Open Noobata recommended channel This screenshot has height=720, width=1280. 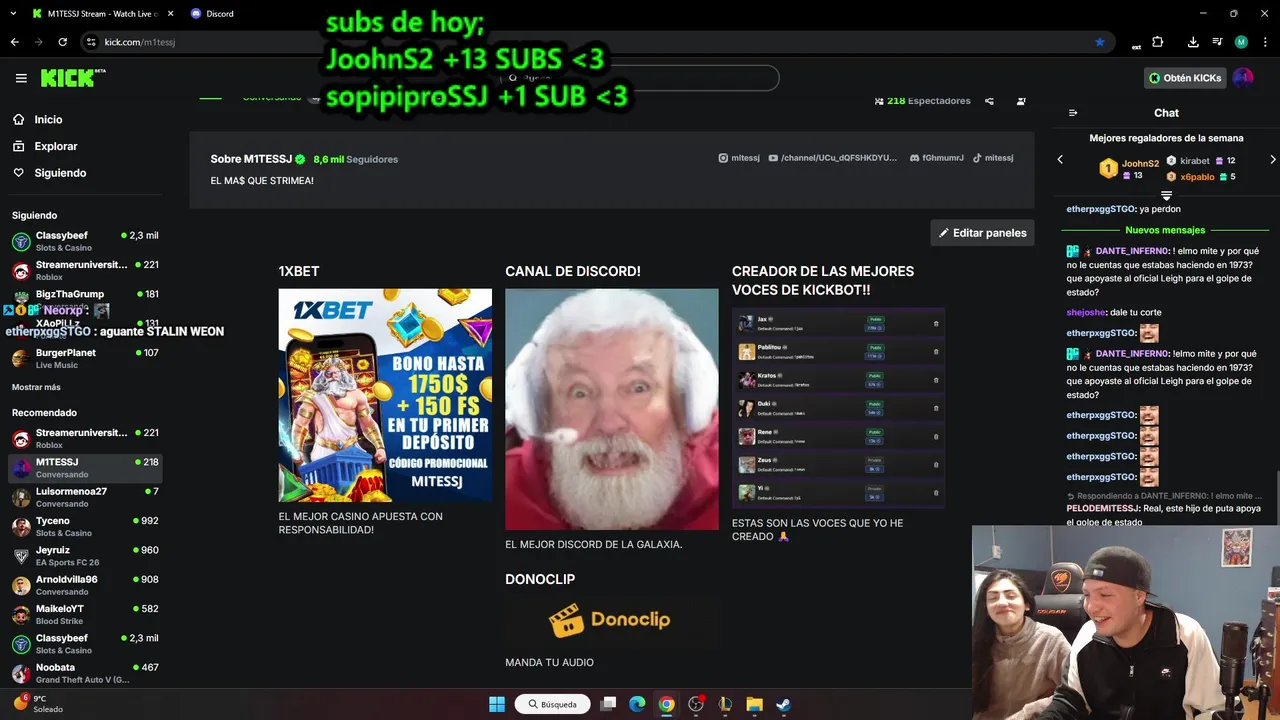(85, 673)
